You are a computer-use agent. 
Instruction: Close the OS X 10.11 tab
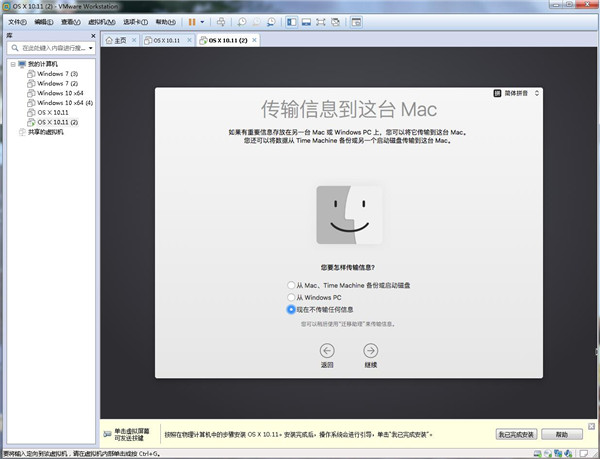[x=189, y=40]
